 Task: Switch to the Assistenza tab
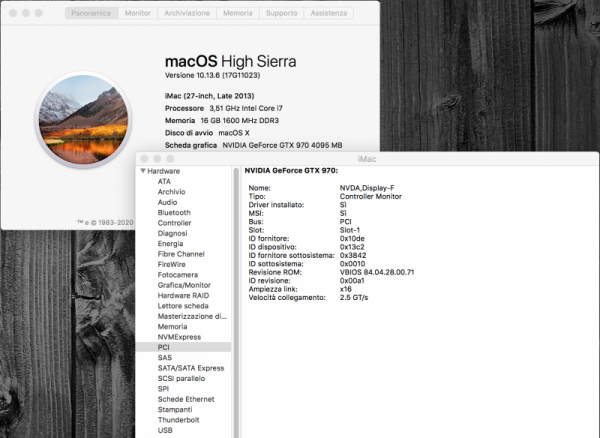coord(329,13)
